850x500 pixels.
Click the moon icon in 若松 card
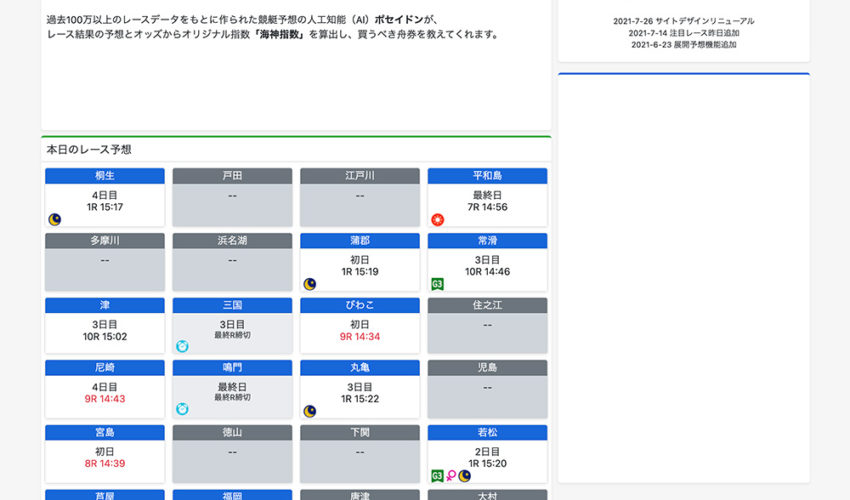click(464, 475)
